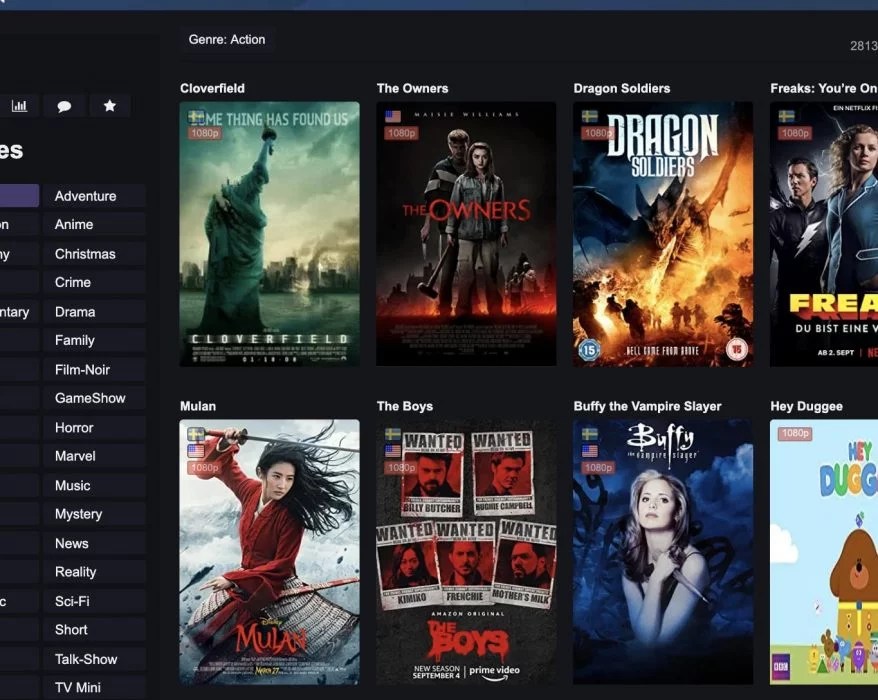The width and height of the screenshot is (878, 700).
Task: Click the 1080p badge on Buffy
Action: coord(598,468)
